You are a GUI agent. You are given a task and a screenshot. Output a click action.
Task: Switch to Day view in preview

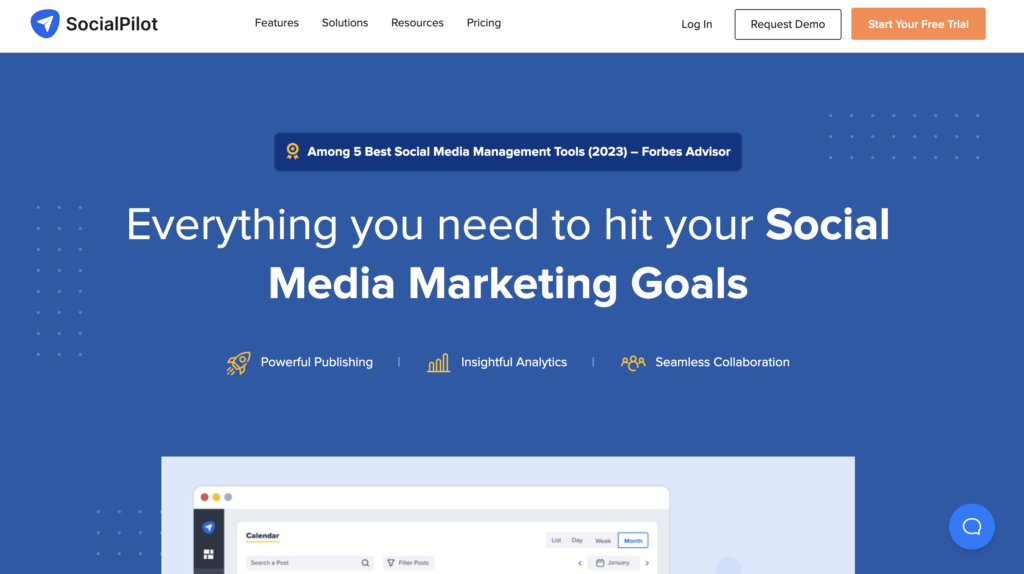(577, 541)
